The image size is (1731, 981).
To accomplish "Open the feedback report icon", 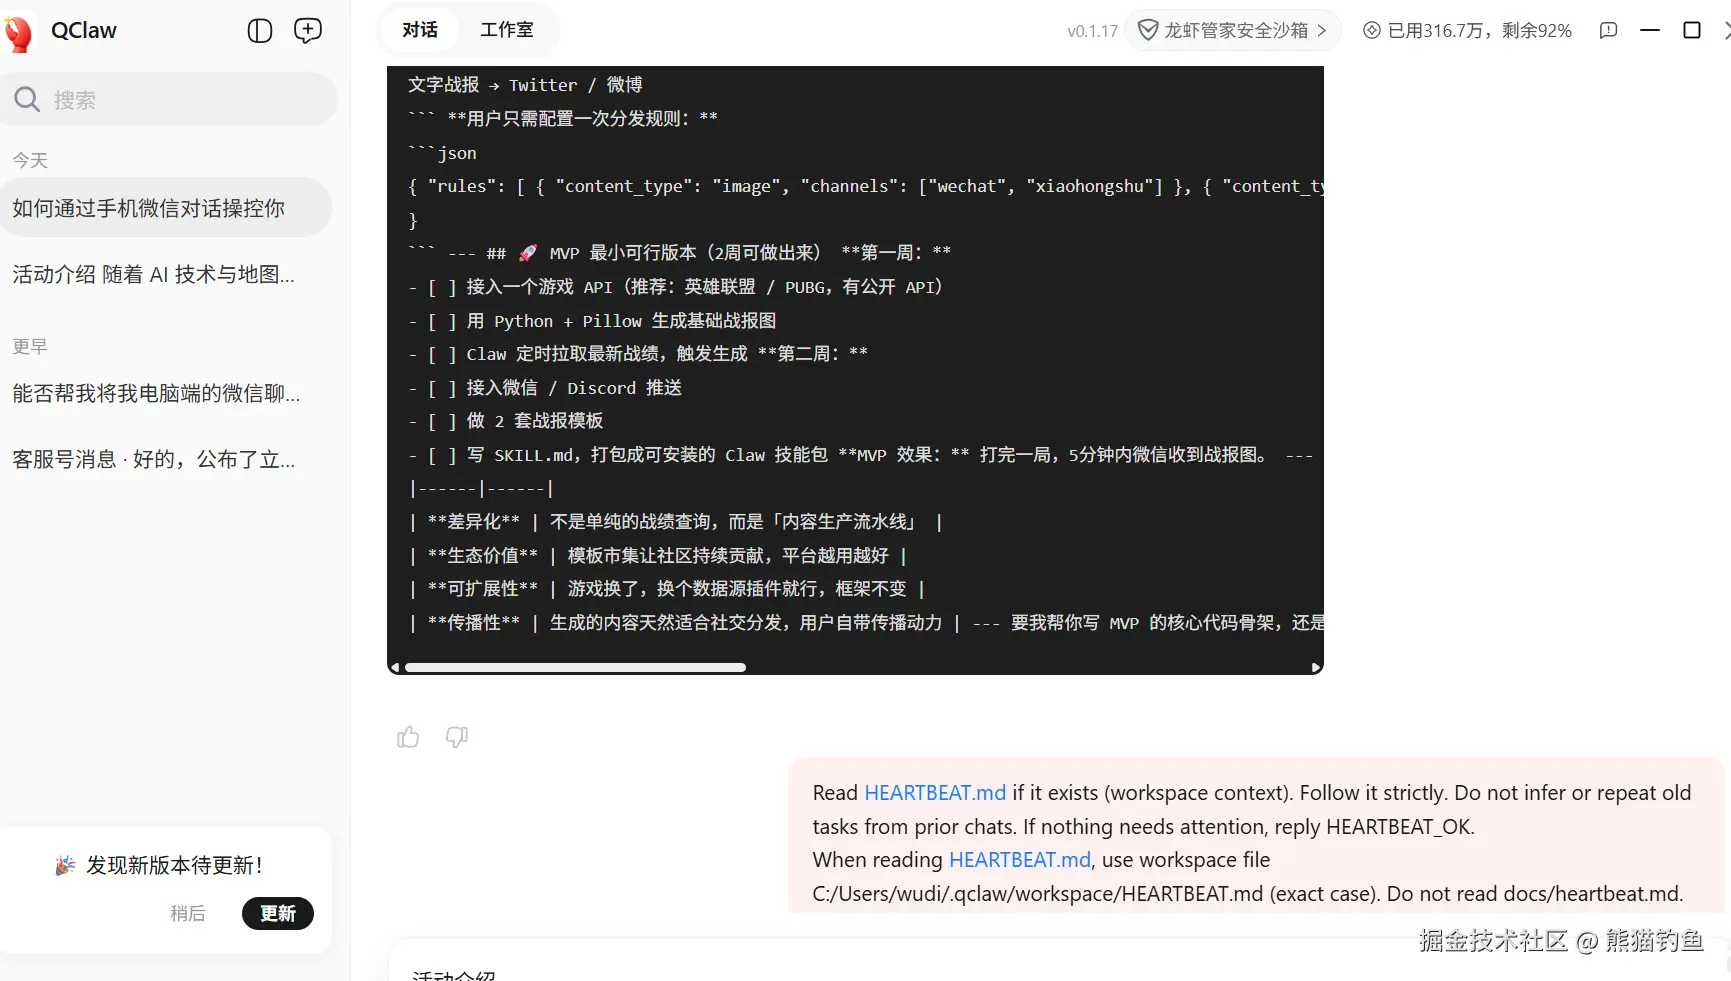I will (1607, 31).
